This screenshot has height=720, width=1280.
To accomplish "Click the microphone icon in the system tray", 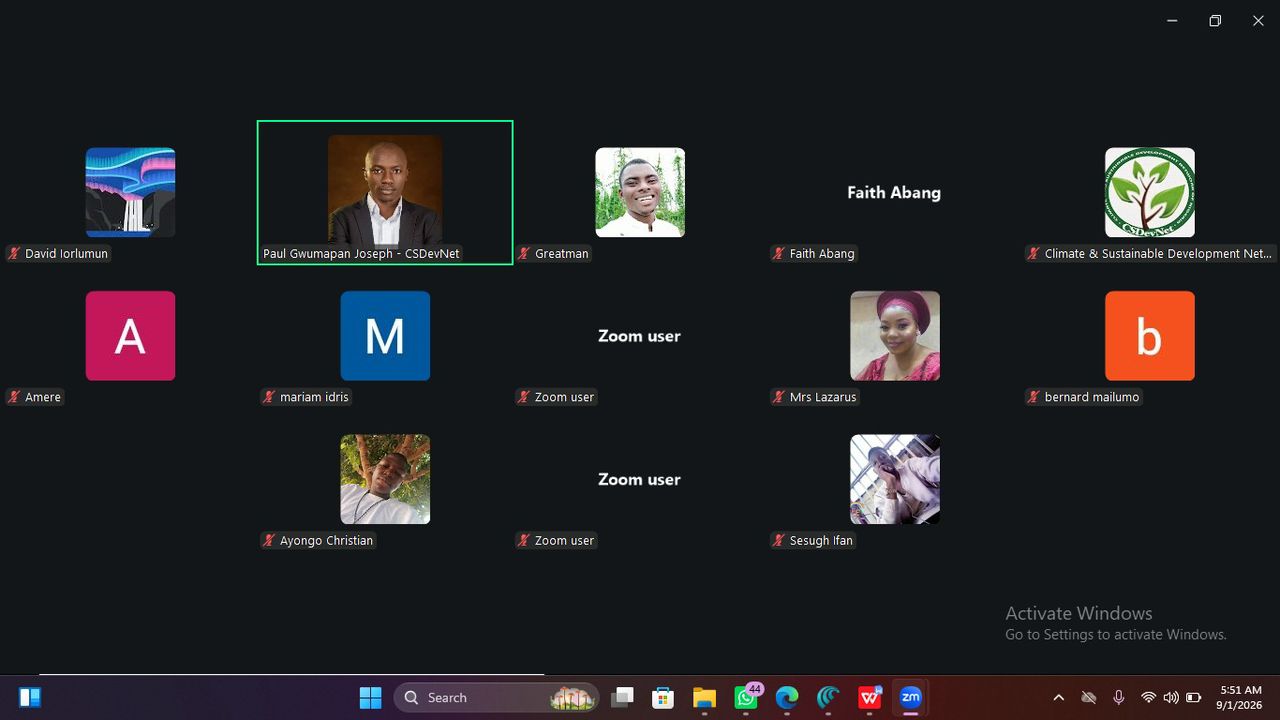I will point(1119,698).
